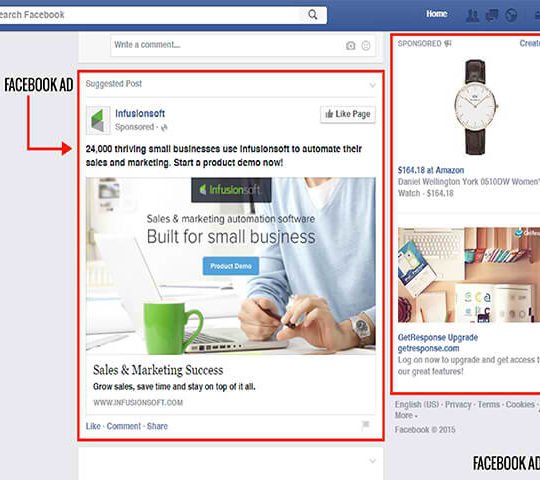Screen dimensions: 540x480
Task: Open messages icon in top bar
Action: 492,15
